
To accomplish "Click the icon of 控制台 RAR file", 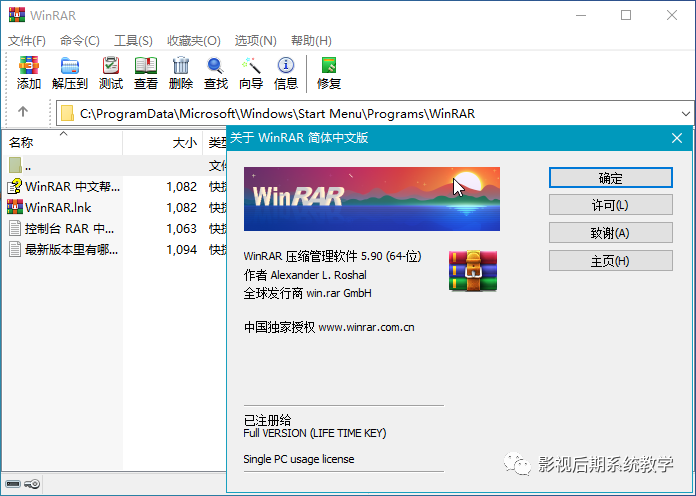I will click(15, 228).
